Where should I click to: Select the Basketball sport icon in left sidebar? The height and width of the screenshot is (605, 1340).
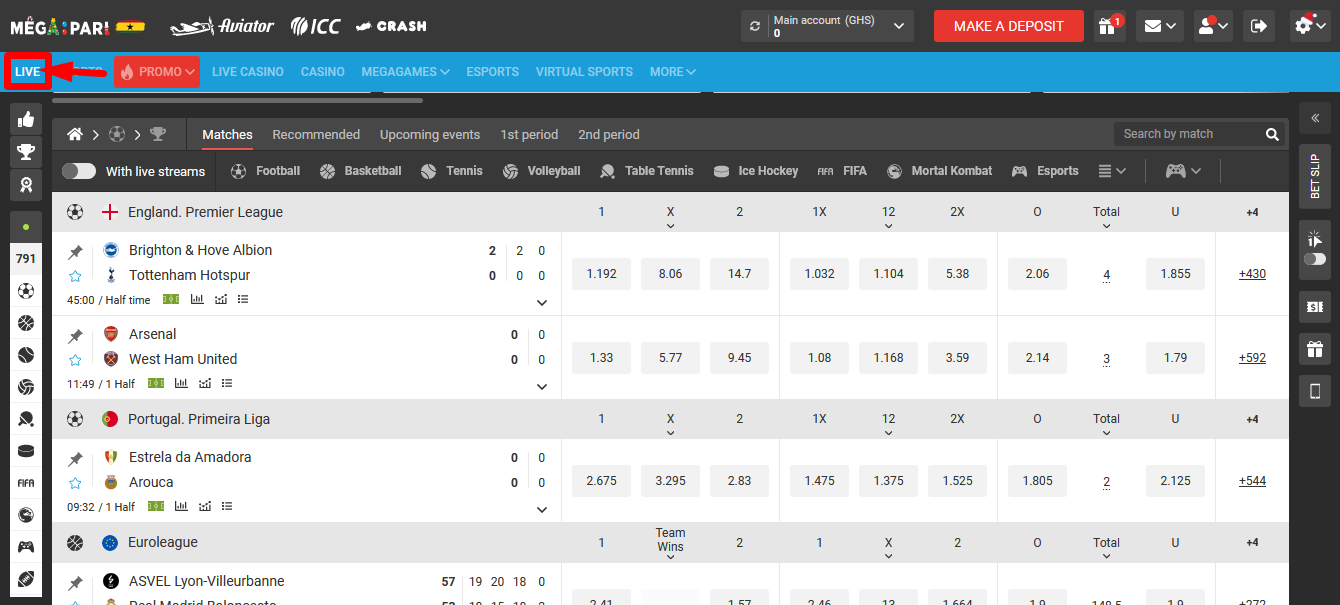pyautogui.click(x=26, y=322)
